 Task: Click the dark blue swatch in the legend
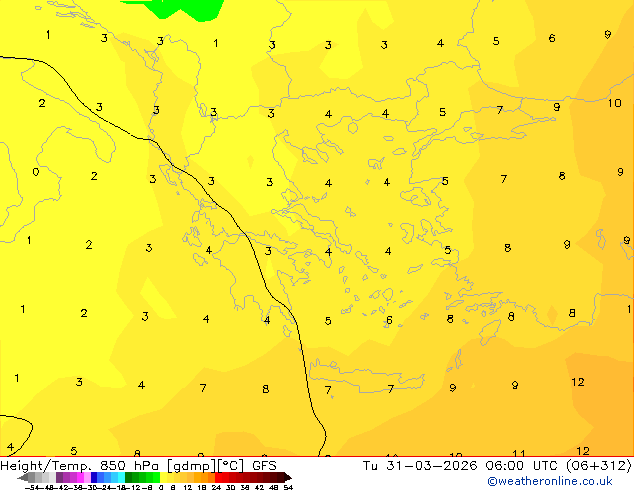(94, 477)
